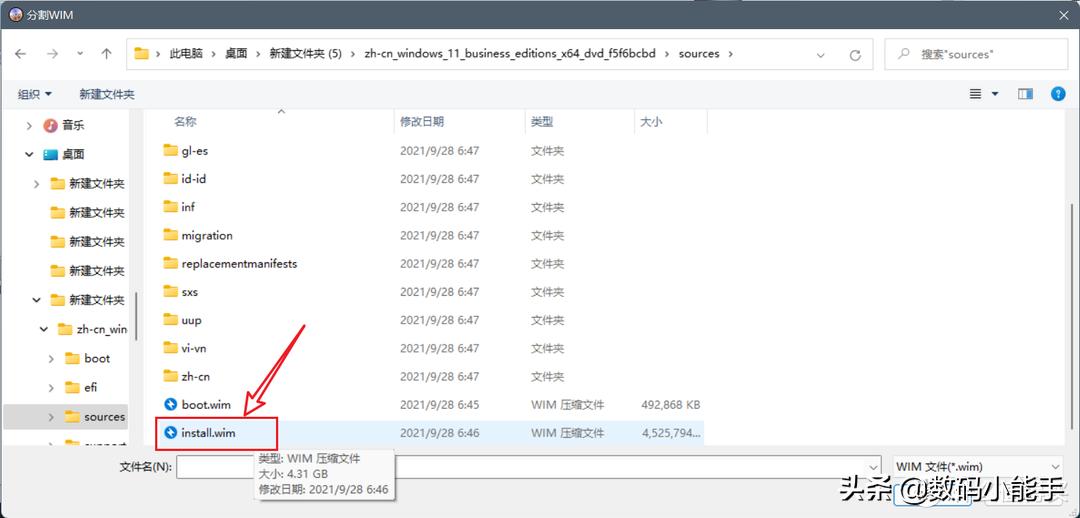Open the file name history dropdown

(x=873, y=466)
